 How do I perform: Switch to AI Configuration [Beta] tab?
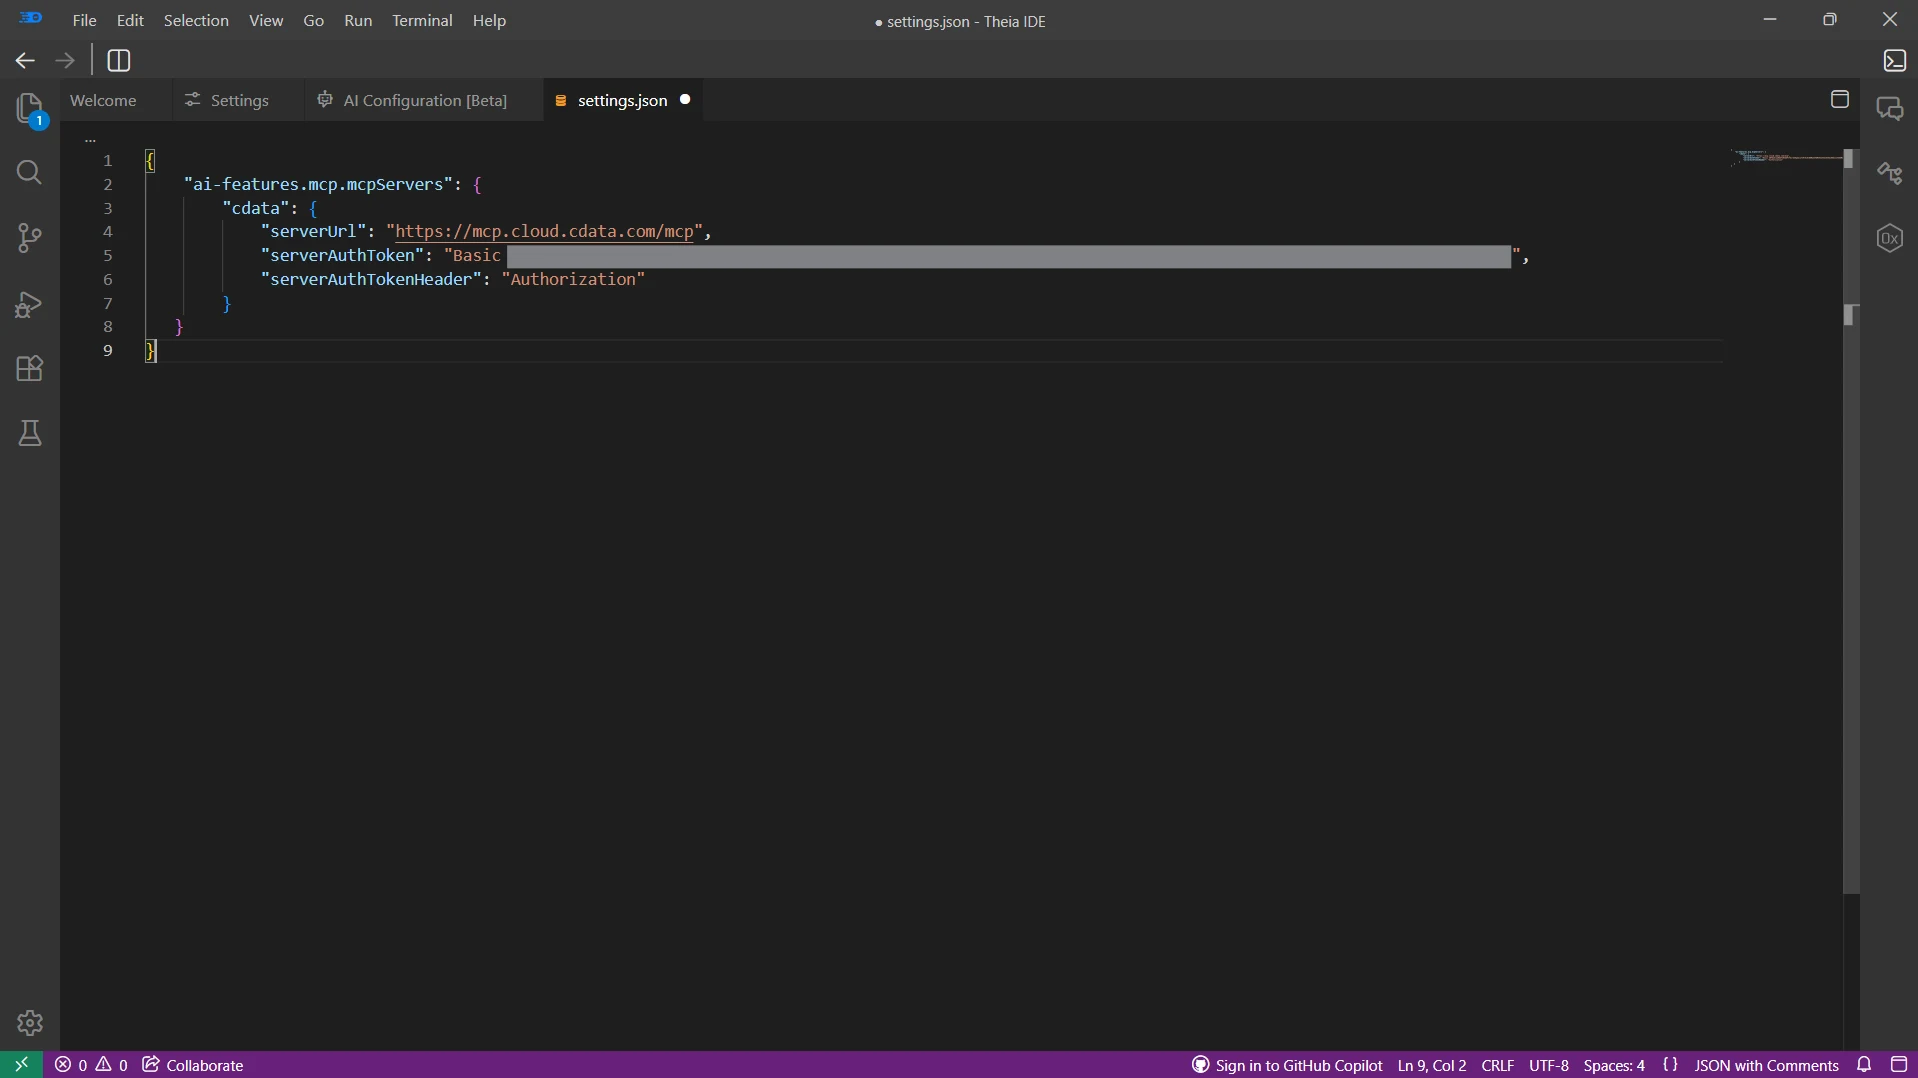pyautogui.click(x=425, y=101)
